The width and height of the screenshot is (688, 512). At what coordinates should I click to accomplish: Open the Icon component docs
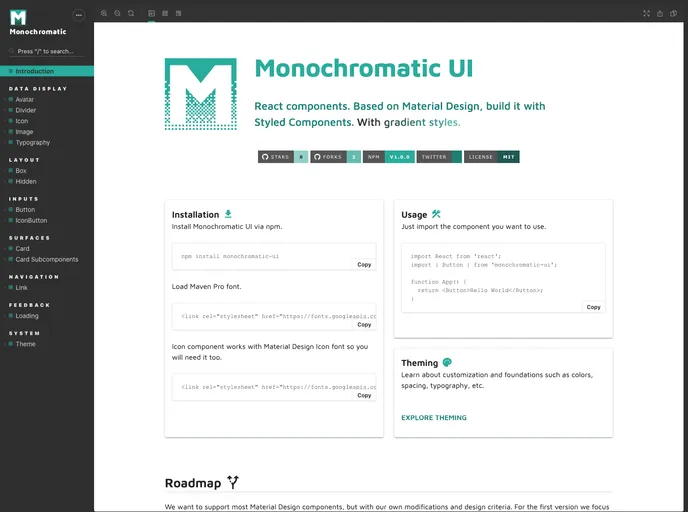(x=22, y=121)
